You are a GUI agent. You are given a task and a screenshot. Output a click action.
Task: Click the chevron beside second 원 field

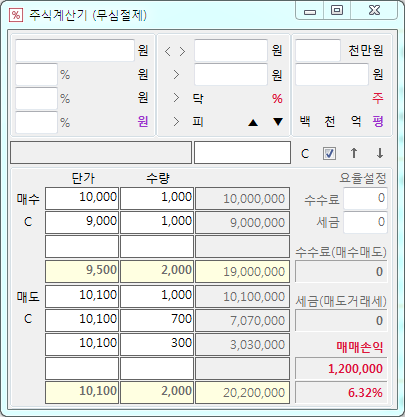click(x=176, y=75)
